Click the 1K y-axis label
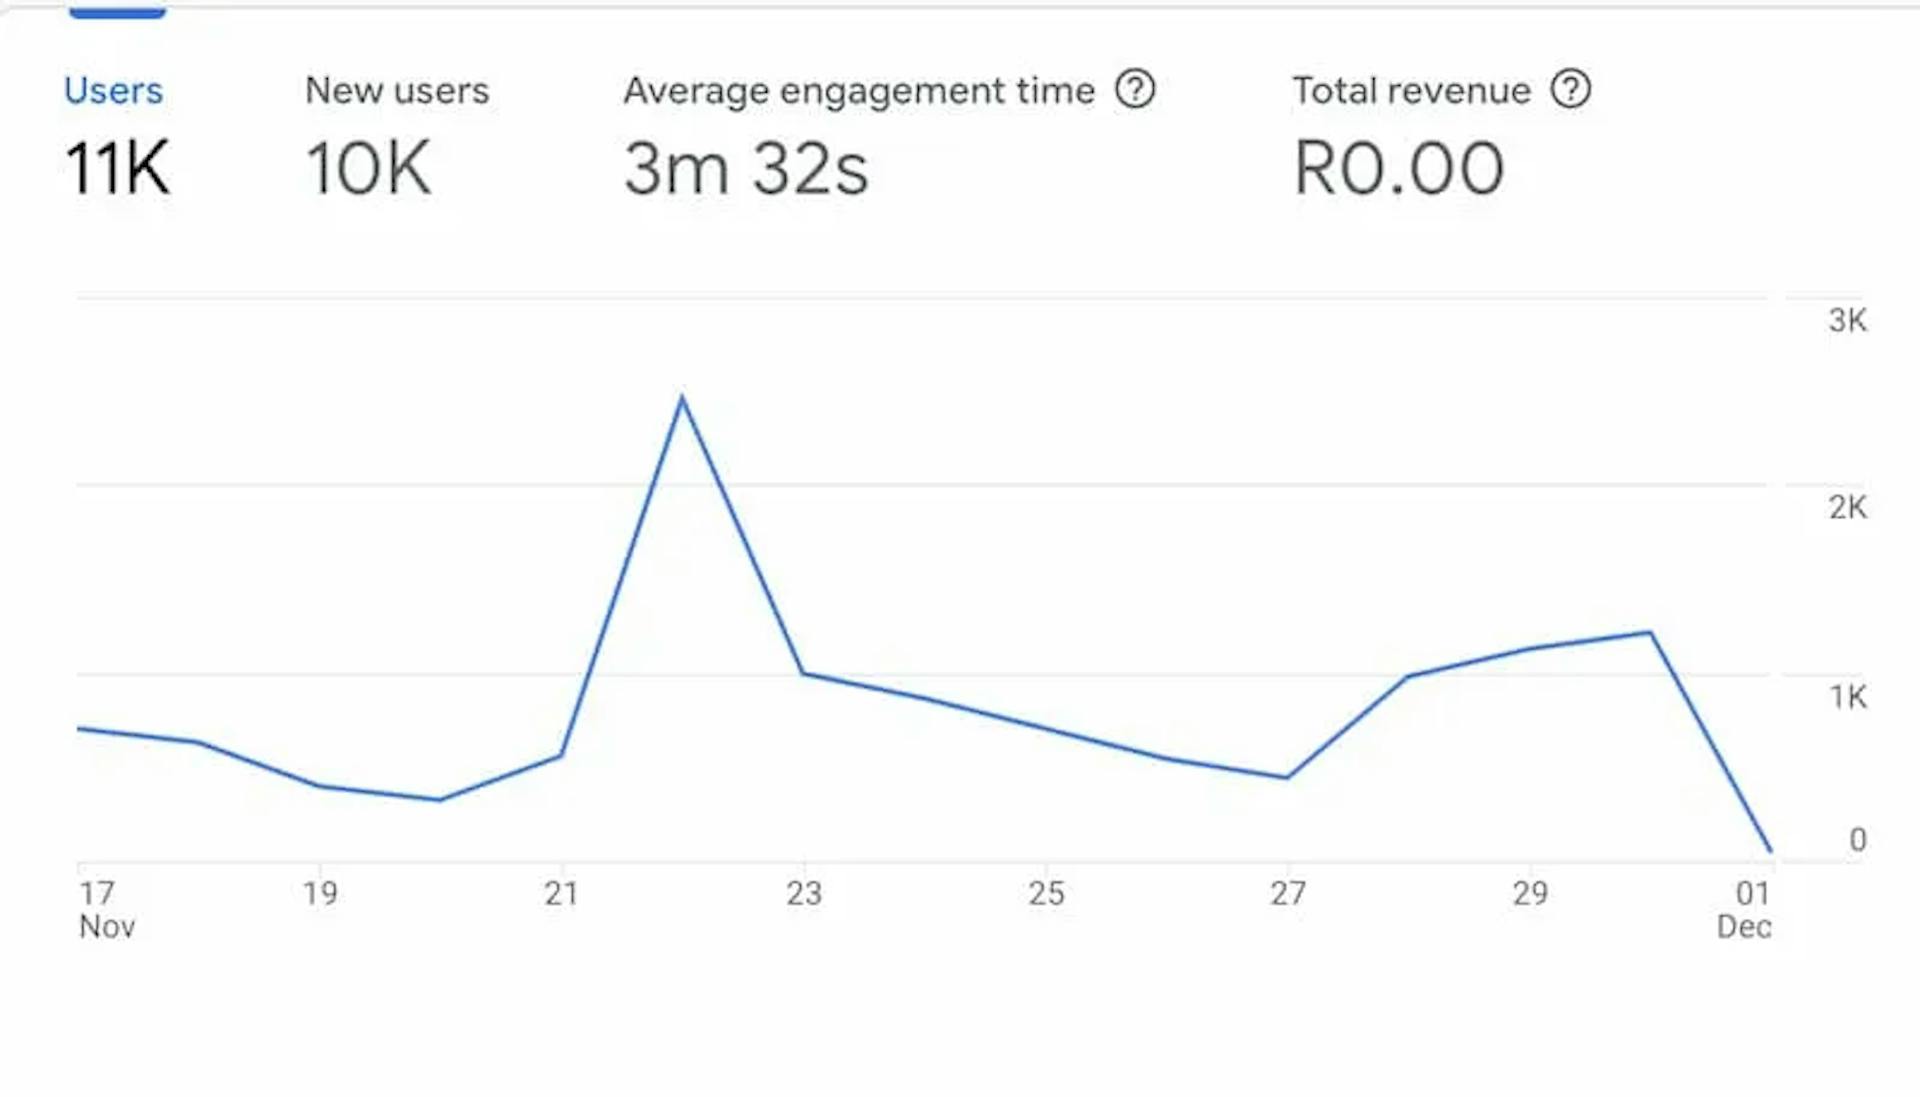 (x=1848, y=696)
